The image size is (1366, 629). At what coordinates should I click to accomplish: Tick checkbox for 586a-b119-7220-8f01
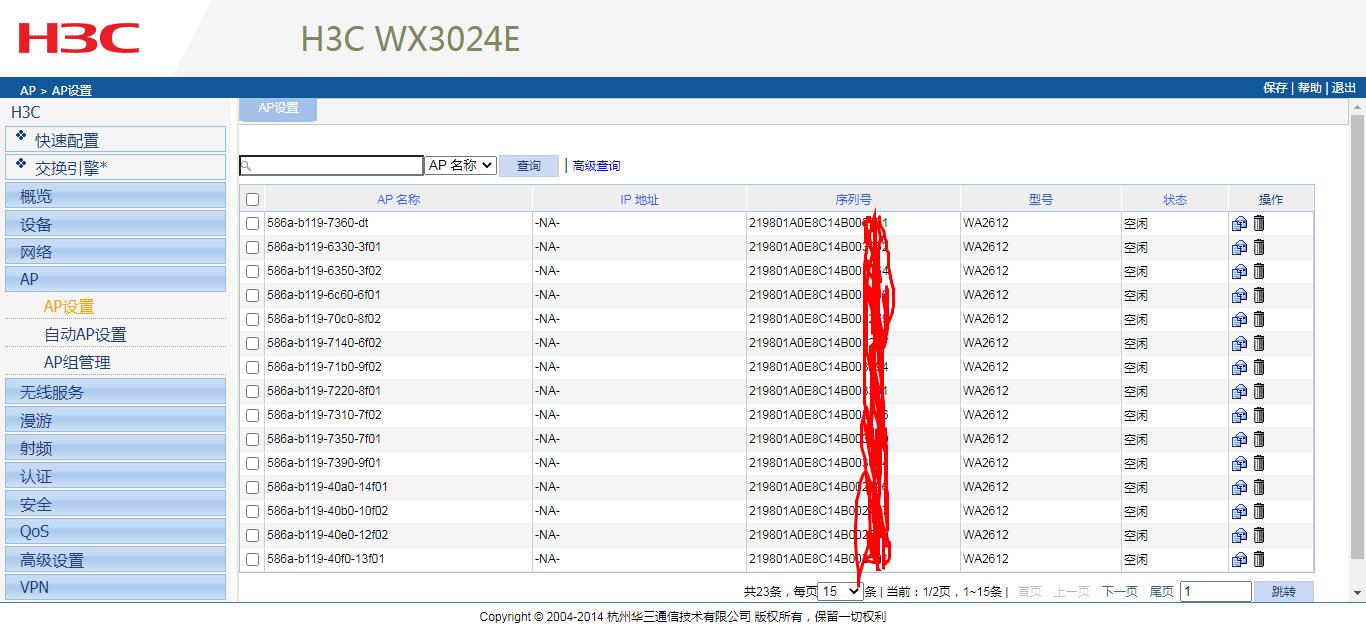(252, 392)
